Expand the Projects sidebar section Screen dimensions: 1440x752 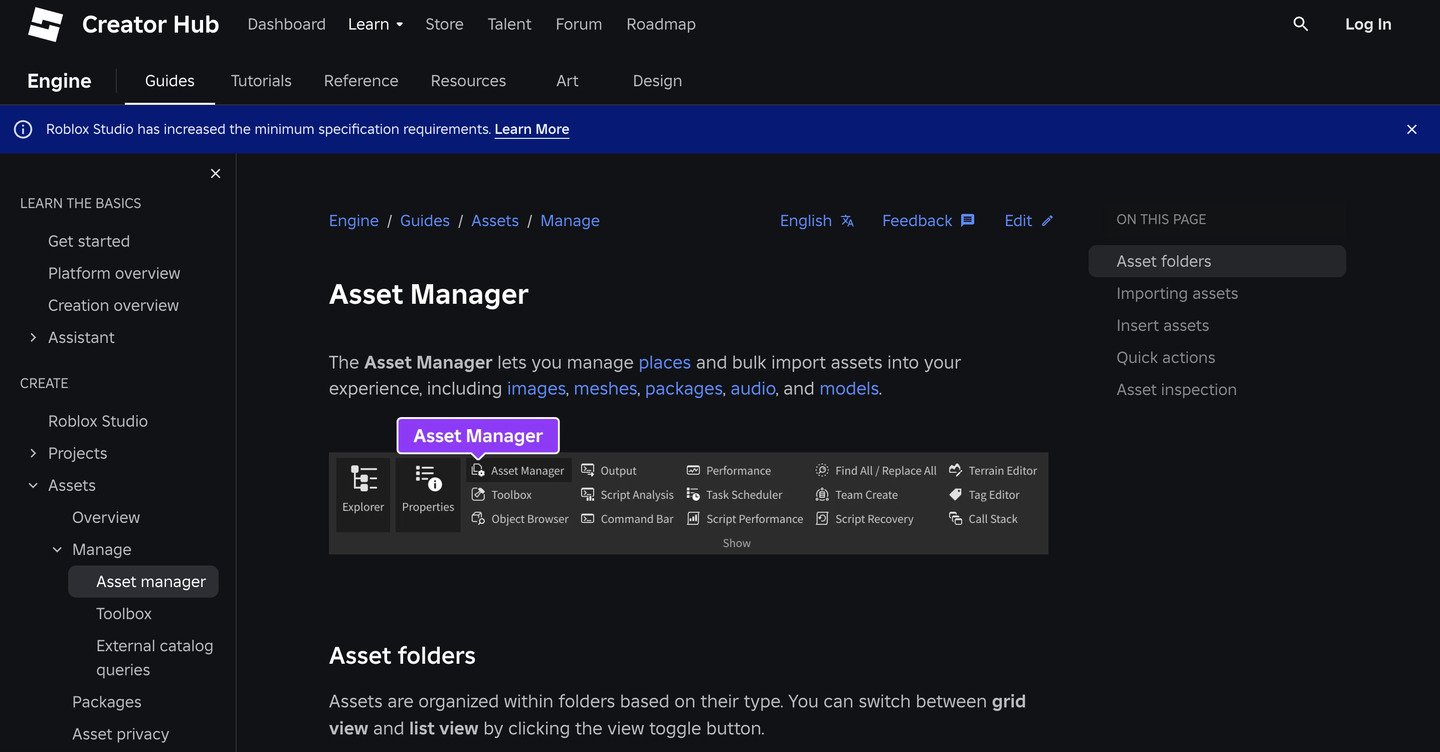[33, 453]
